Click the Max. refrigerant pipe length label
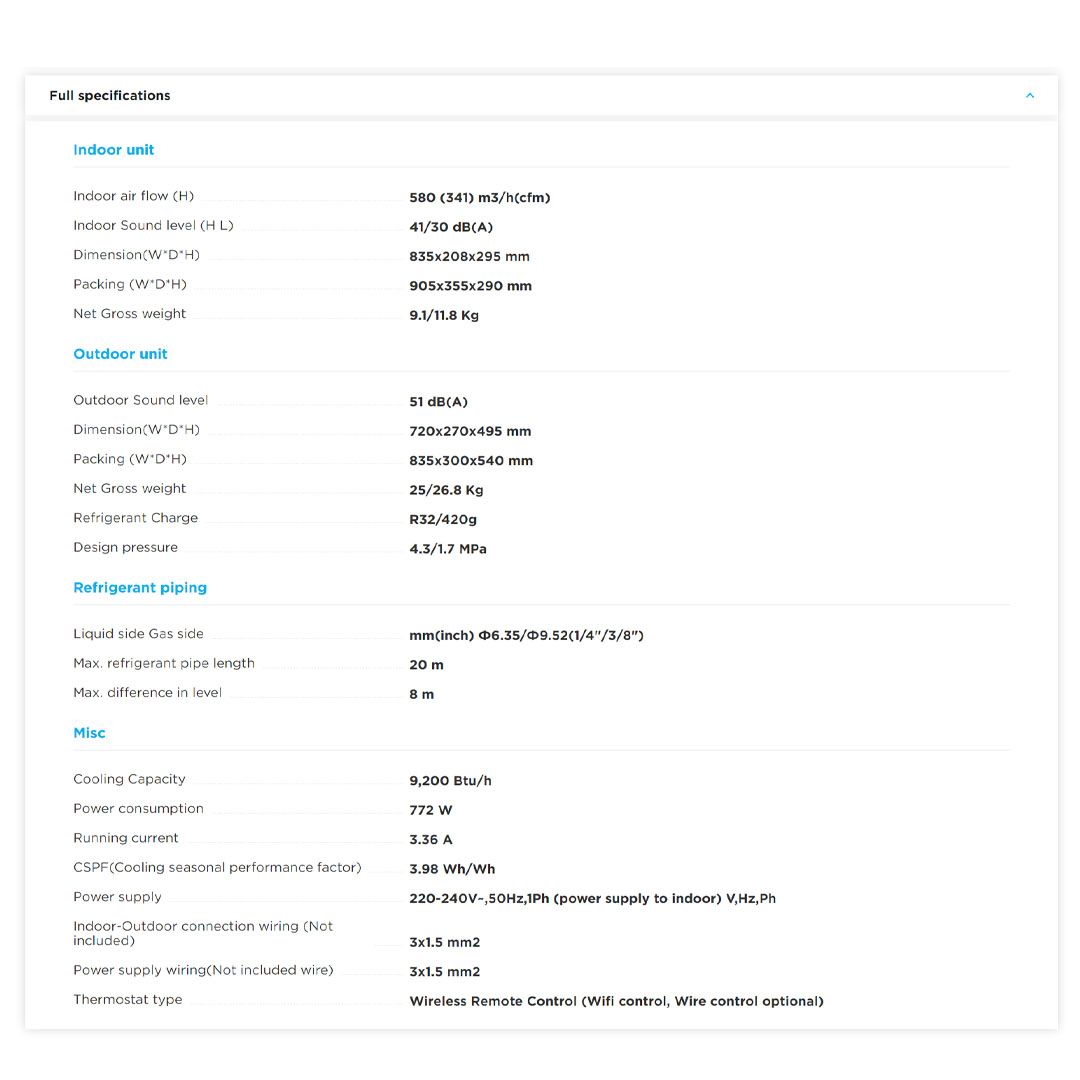Screen dimensions: 1080x1080 pos(164,663)
